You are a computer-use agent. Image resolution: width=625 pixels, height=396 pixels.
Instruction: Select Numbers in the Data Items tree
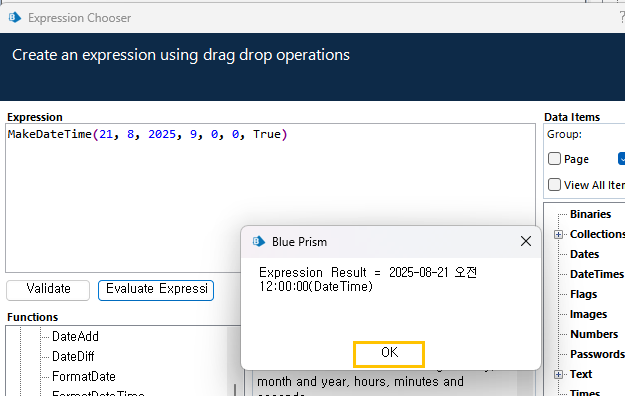594,334
